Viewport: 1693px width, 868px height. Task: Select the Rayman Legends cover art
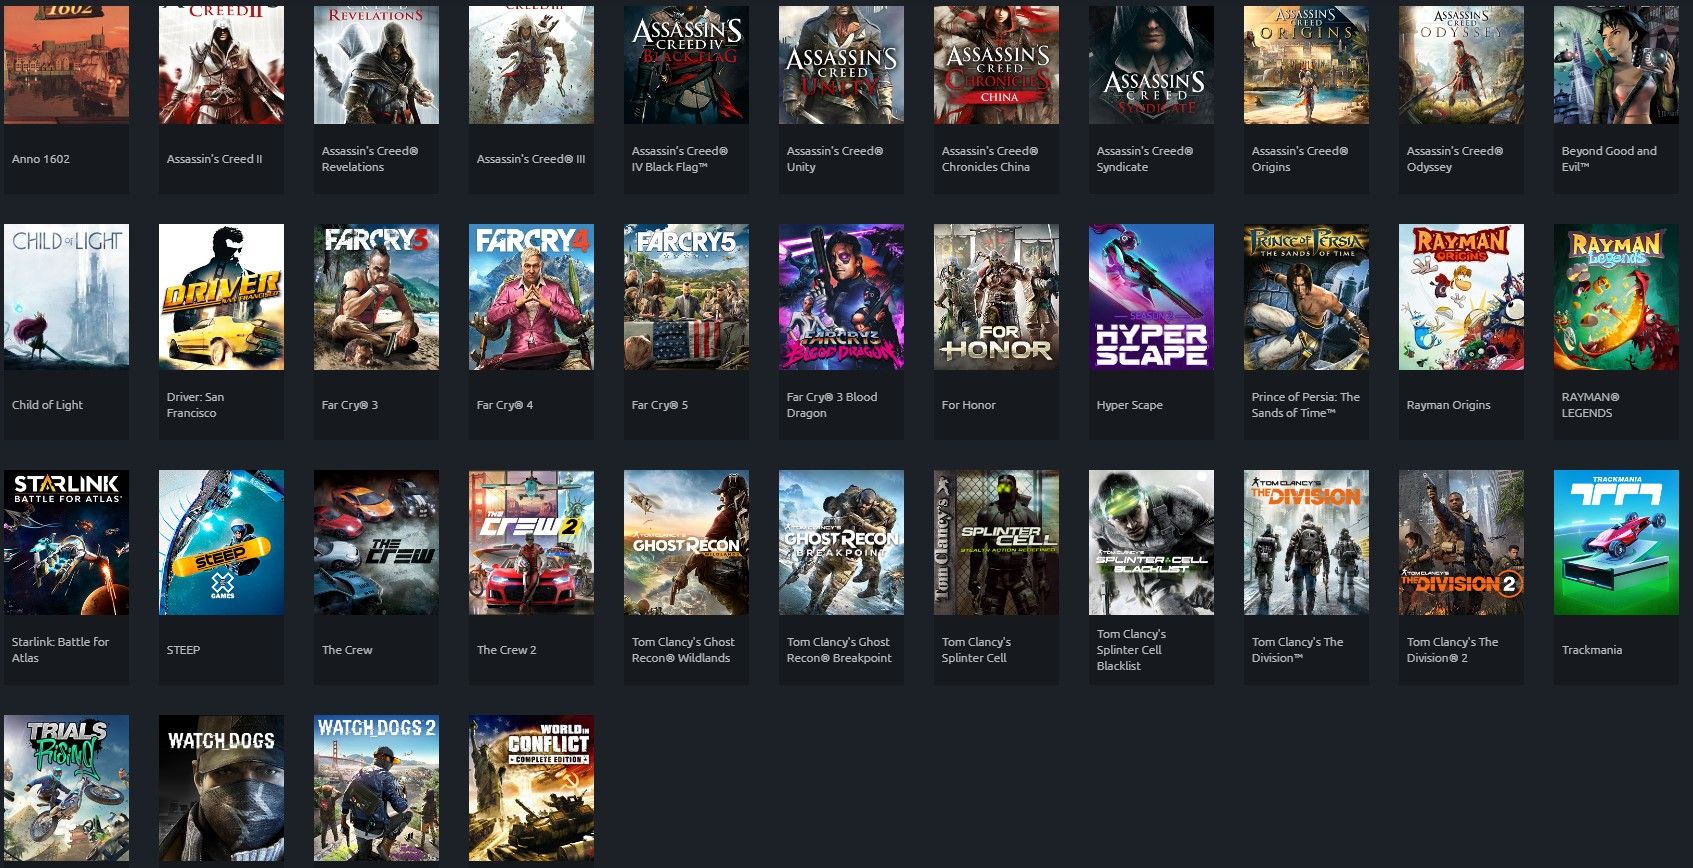click(x=1616, y=297)
